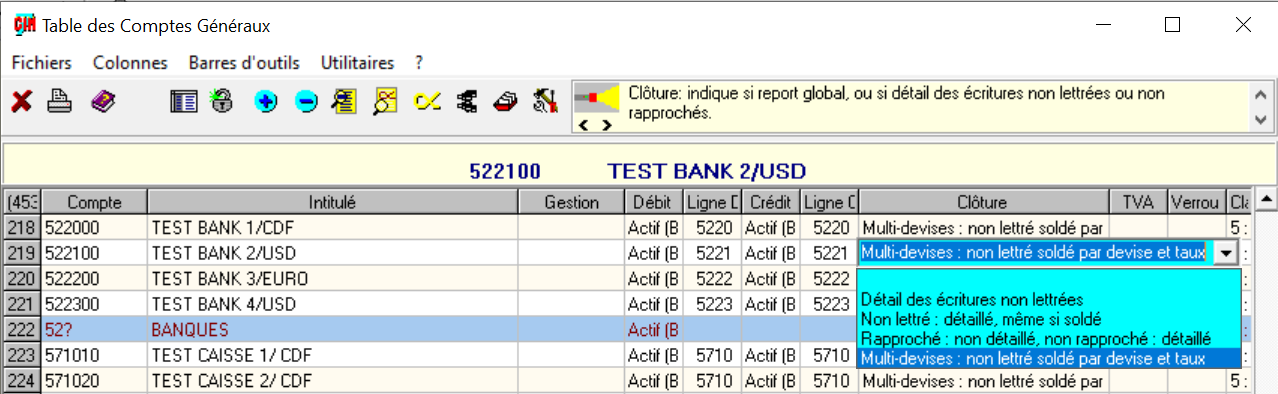The image size is (1278, 394).
Task: Click the Gestion column header
Action: 571,202
